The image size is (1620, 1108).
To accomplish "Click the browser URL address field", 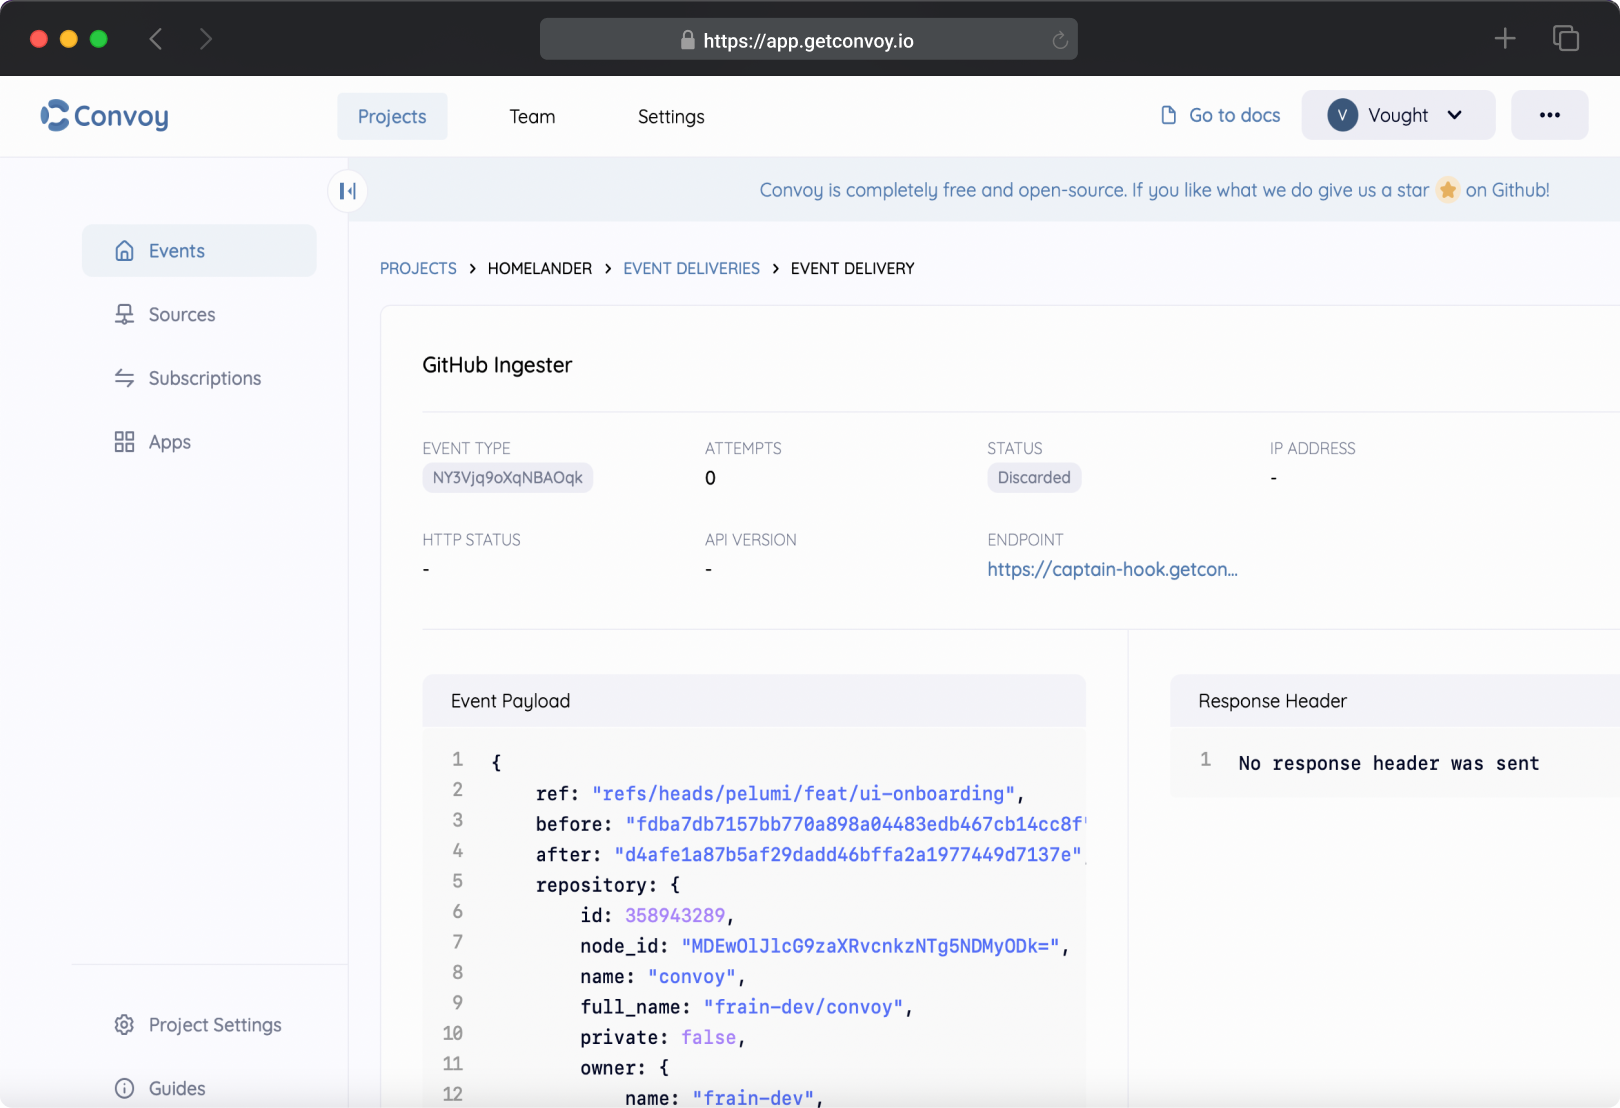I will pyautogui.click(x=808, y=40).
